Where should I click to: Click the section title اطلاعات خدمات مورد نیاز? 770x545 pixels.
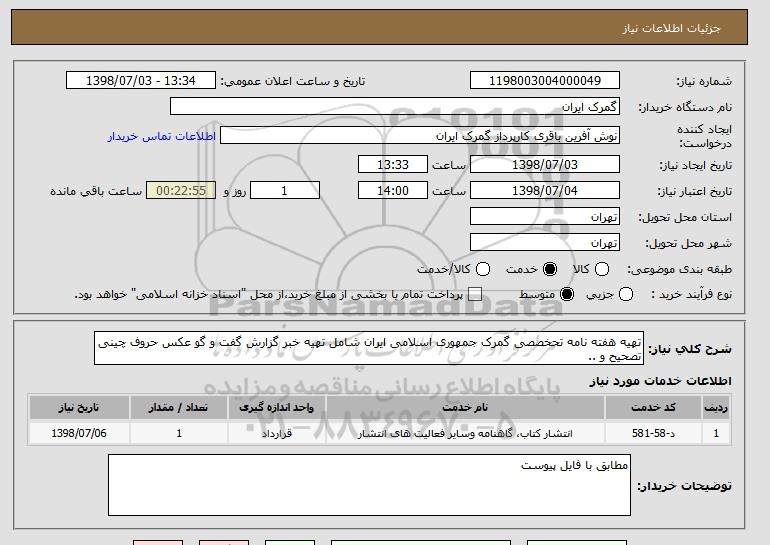(x=660, y=381)
